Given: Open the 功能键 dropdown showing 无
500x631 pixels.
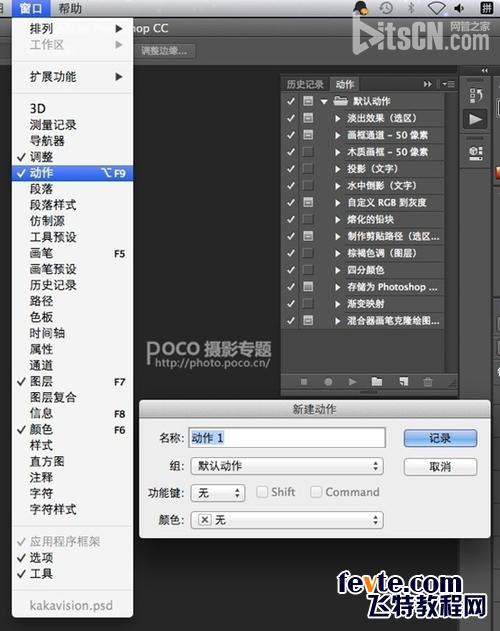Looking at the screenshot, I should (218, 493).
